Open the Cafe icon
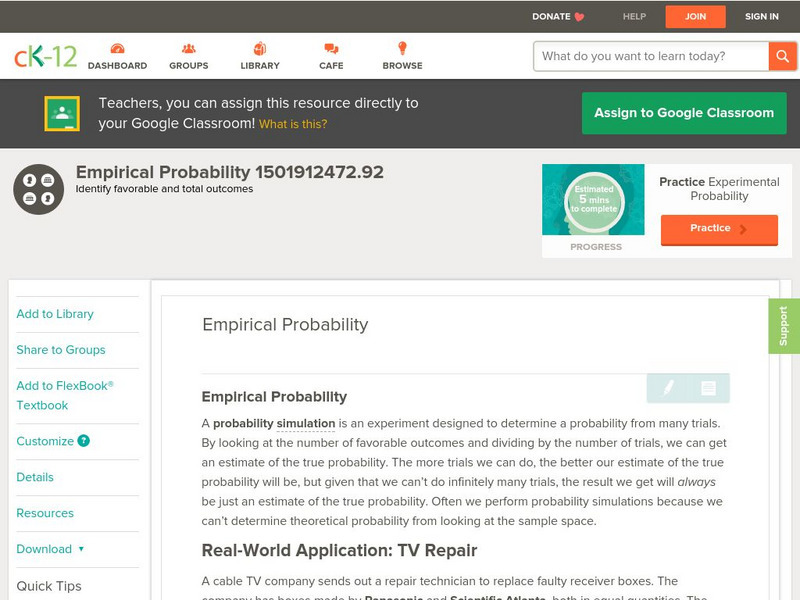800x600 pixels. [331, 50]
